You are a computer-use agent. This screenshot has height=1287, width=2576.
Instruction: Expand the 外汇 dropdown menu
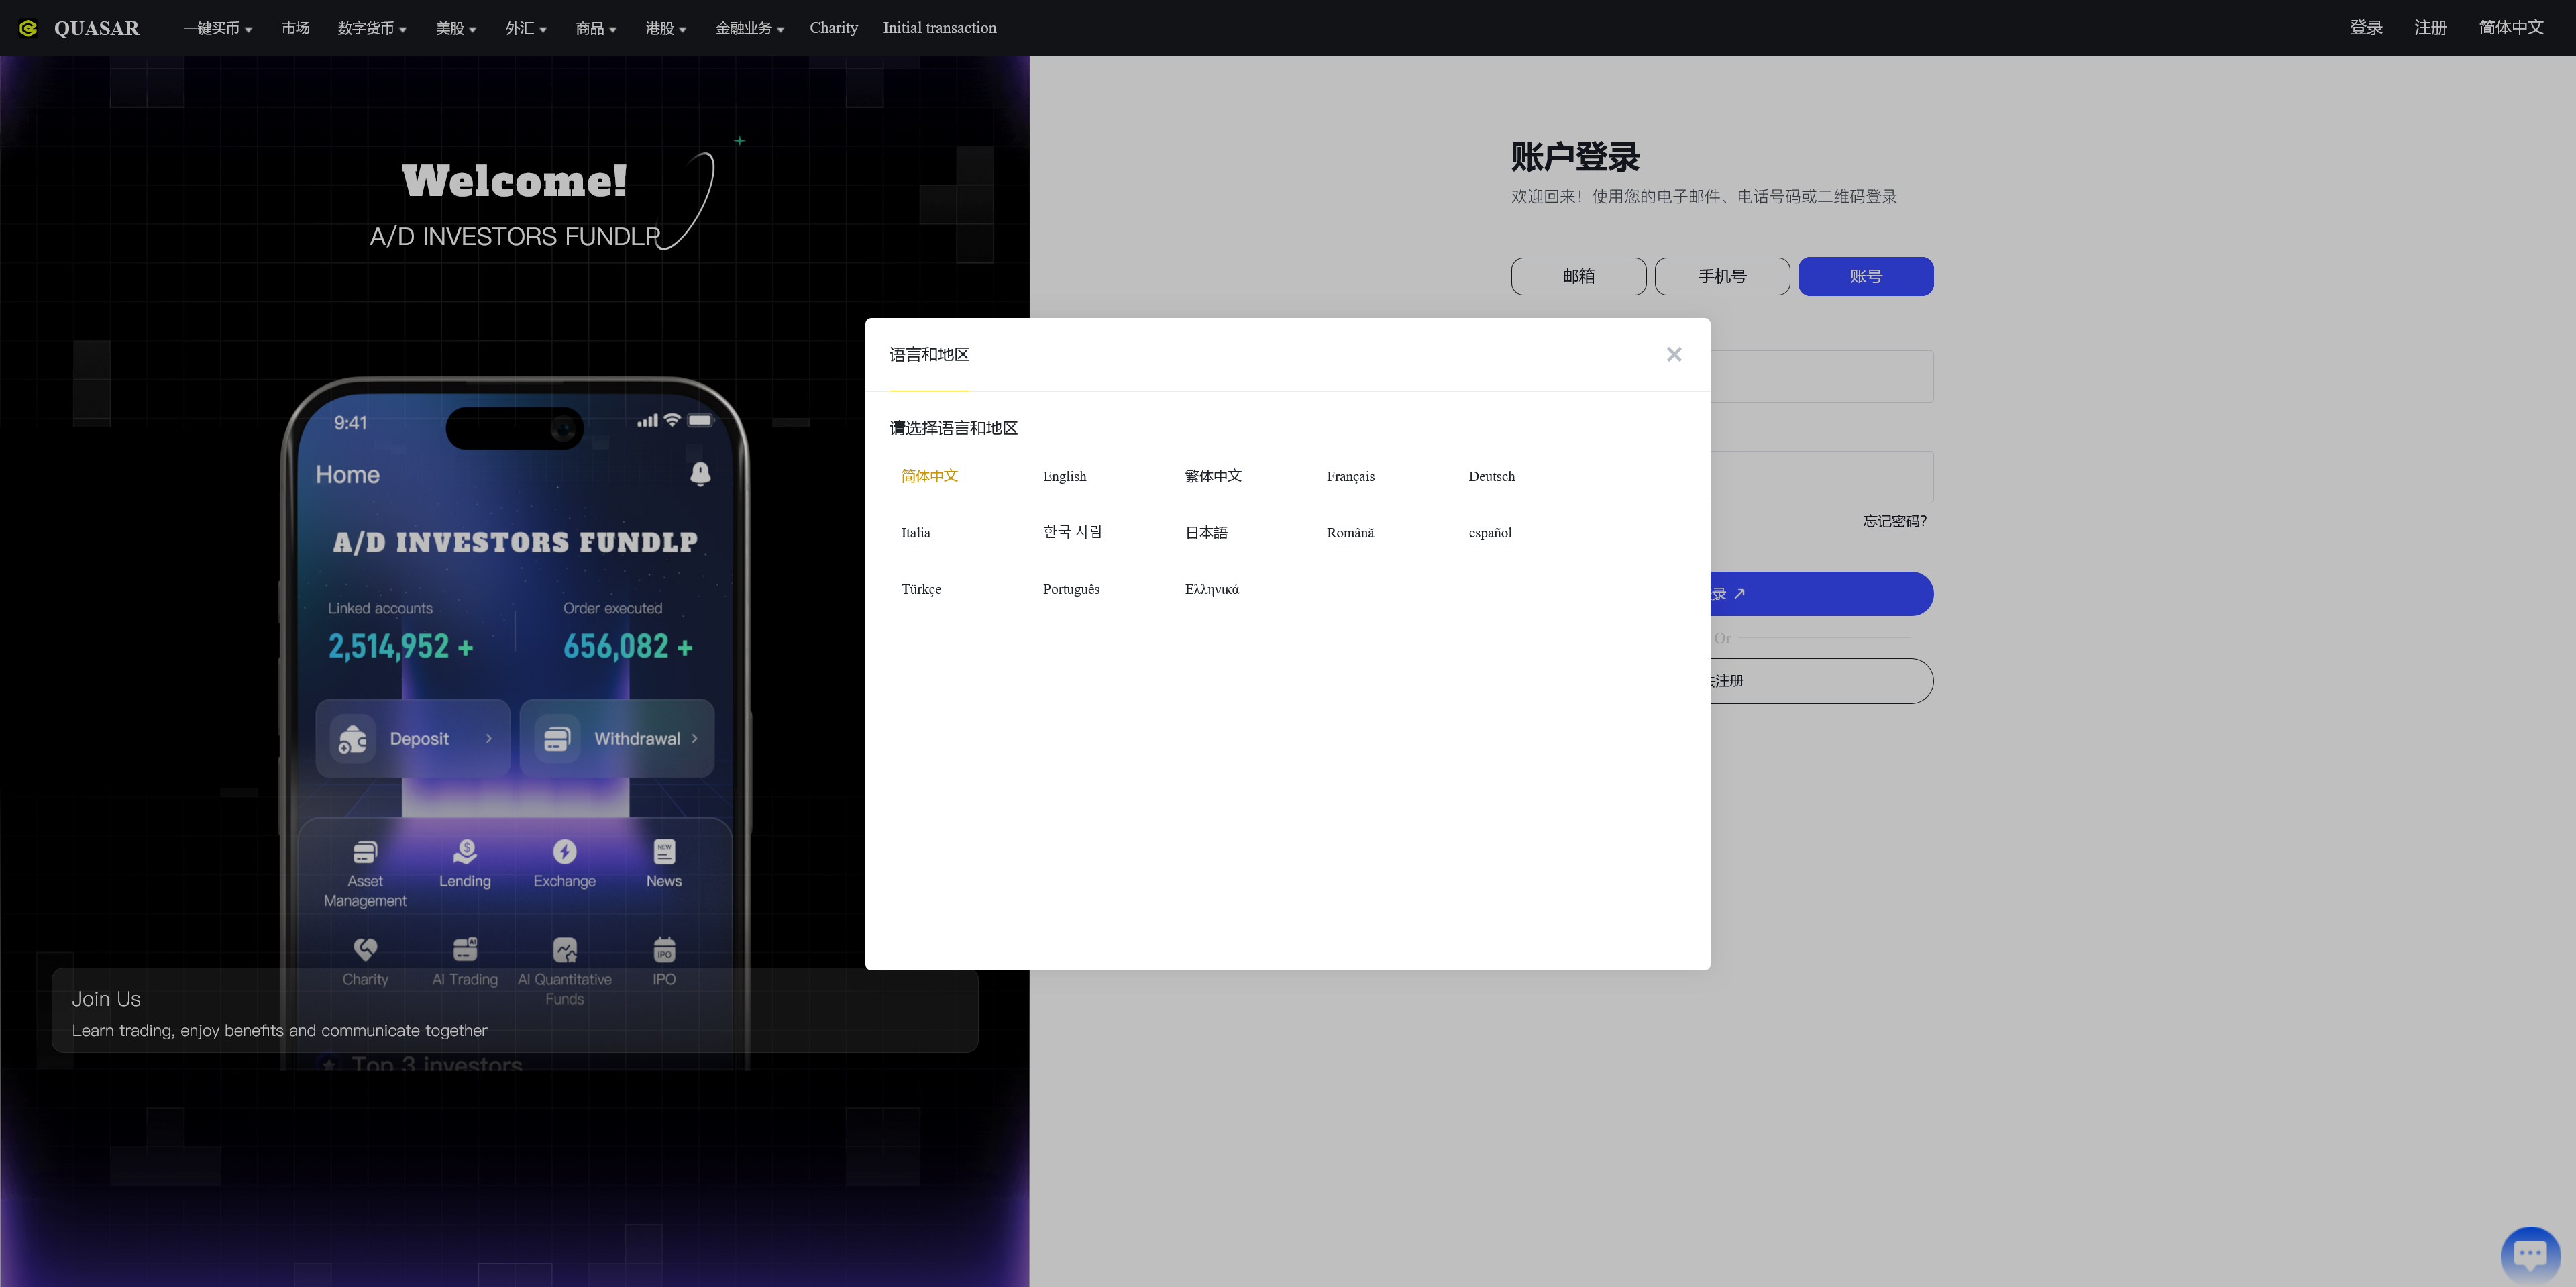click(x=526, y=28)
